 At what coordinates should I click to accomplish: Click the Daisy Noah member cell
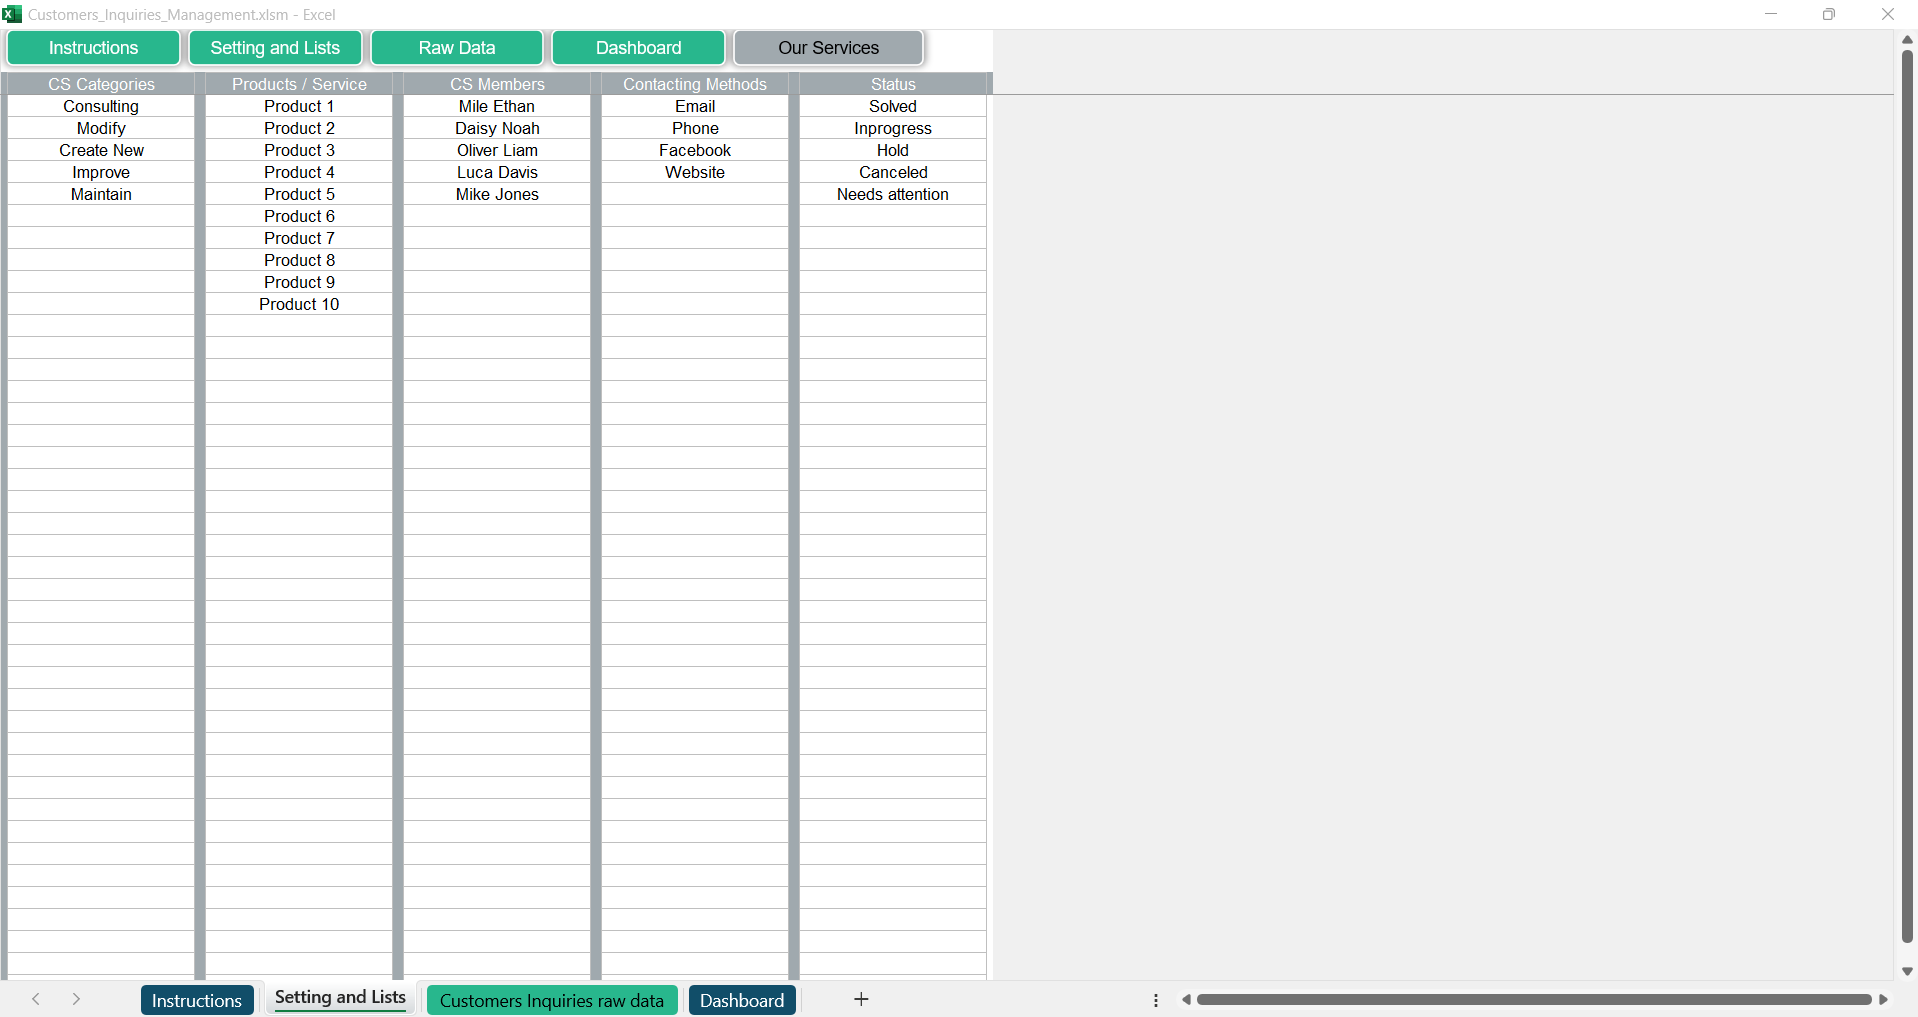497,128
